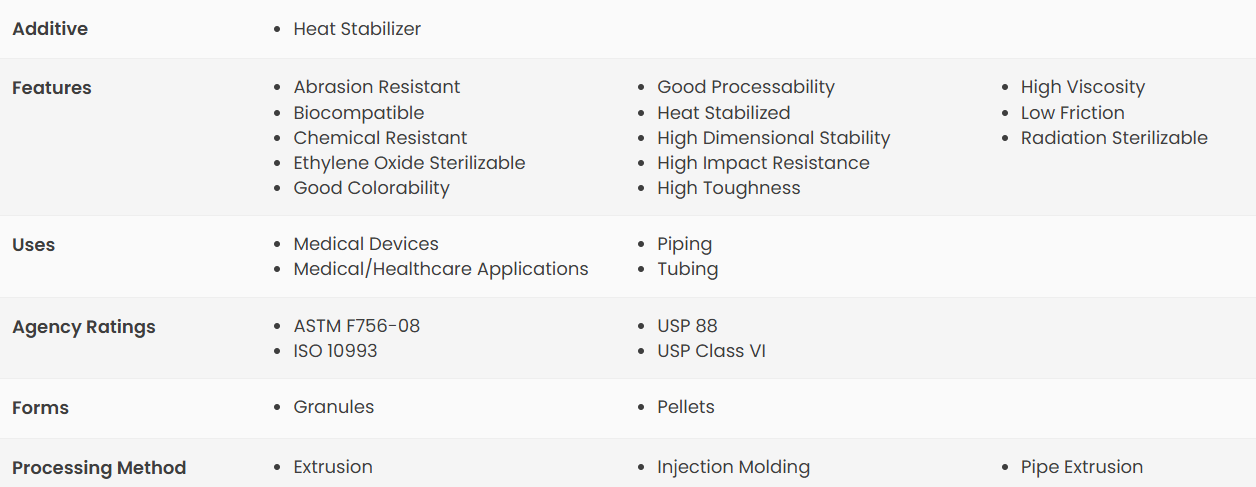Click the Pipe Extrusion method
This screenshot has width=1256, height=487.
(x=1081, y=467)
